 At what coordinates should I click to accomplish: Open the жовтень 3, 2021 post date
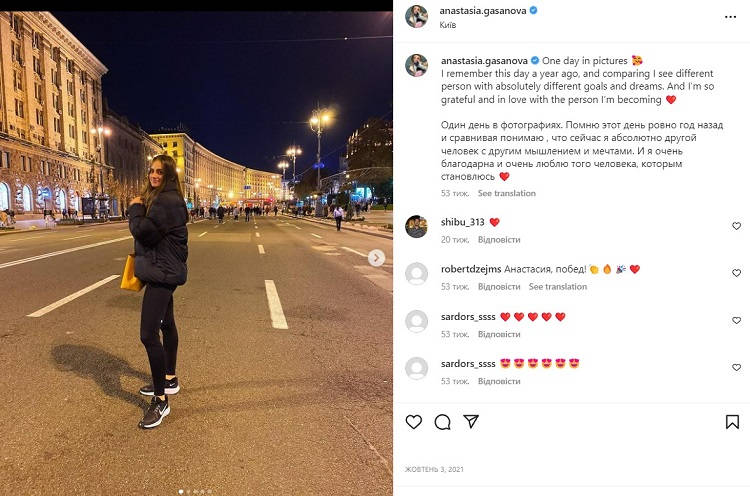point(434,469)
